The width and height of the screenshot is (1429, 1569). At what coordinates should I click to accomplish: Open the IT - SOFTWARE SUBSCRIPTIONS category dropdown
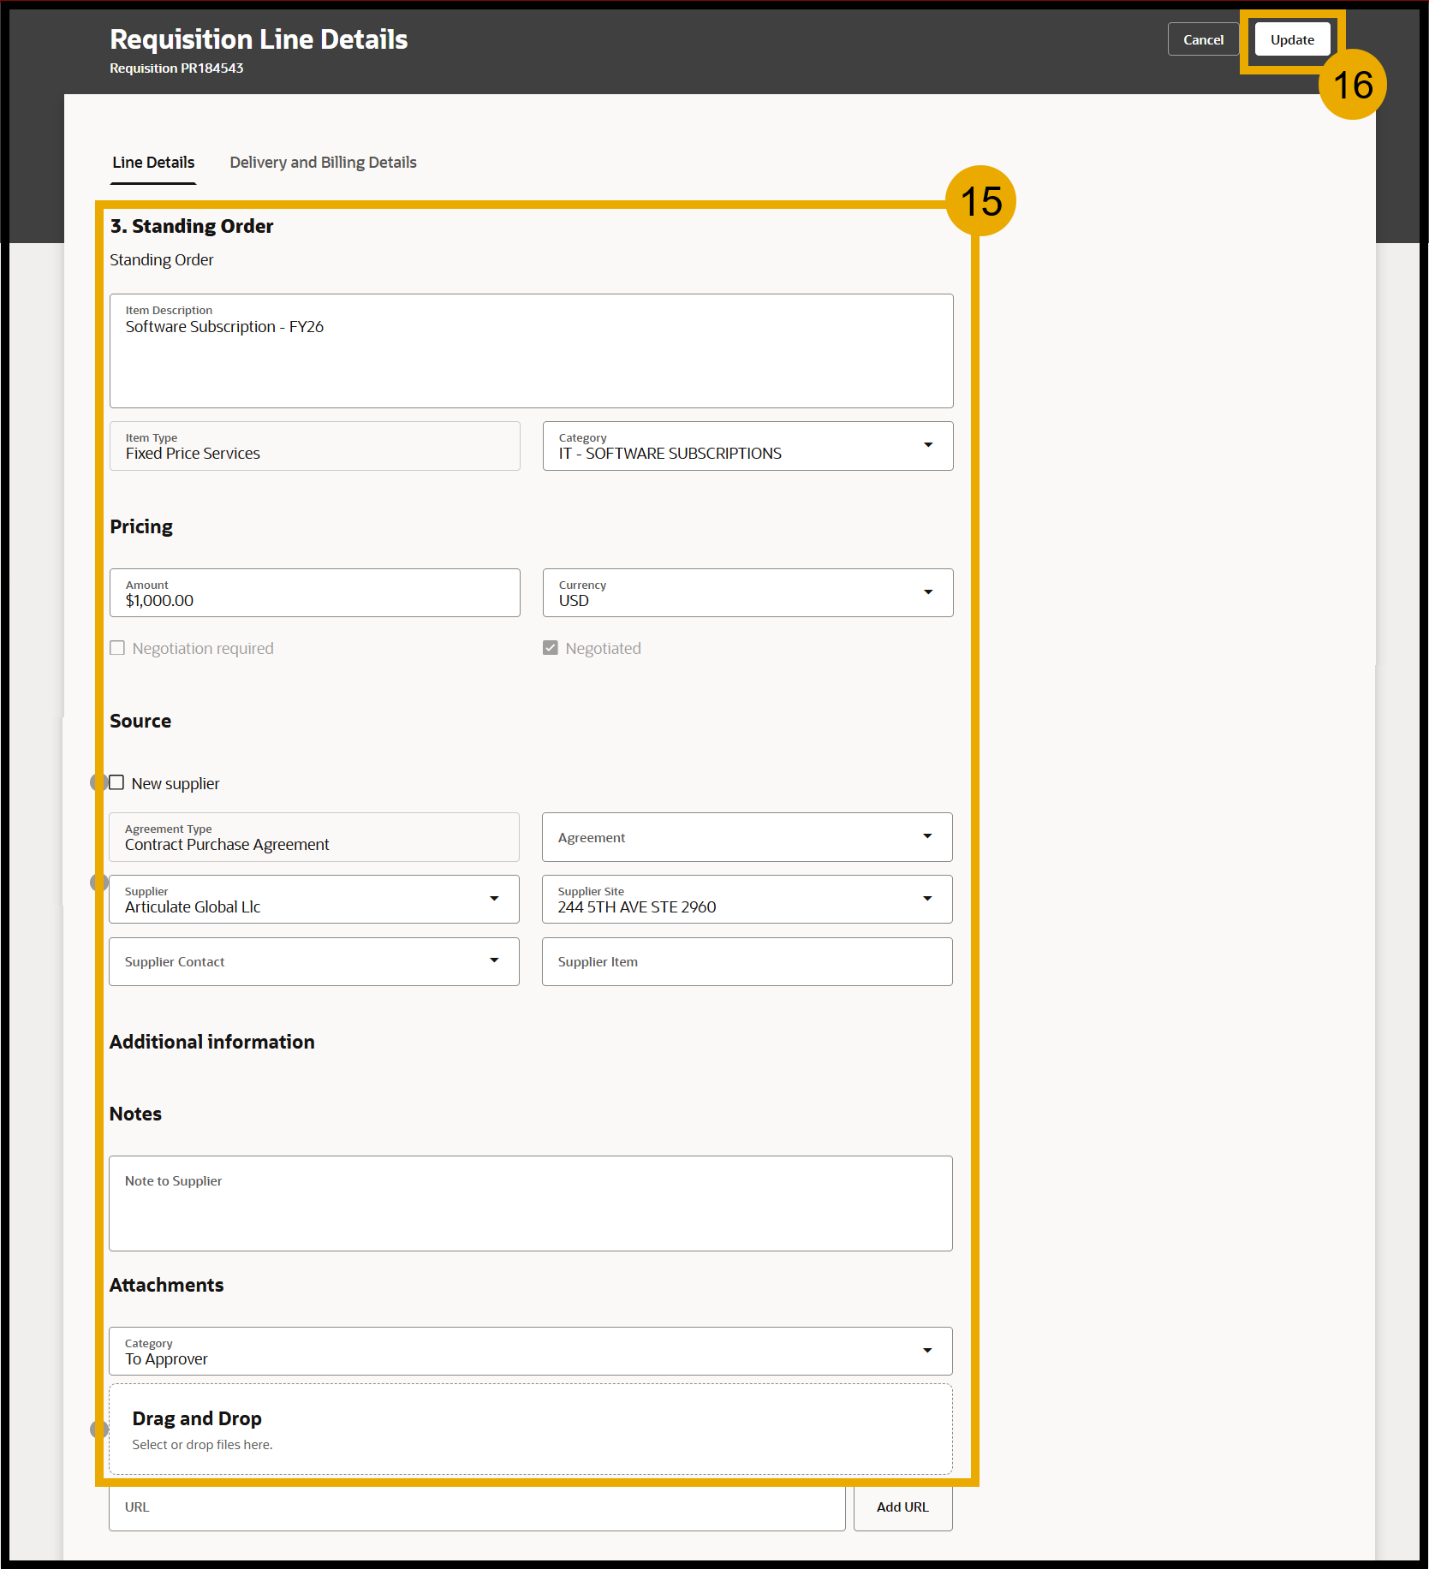747,446
